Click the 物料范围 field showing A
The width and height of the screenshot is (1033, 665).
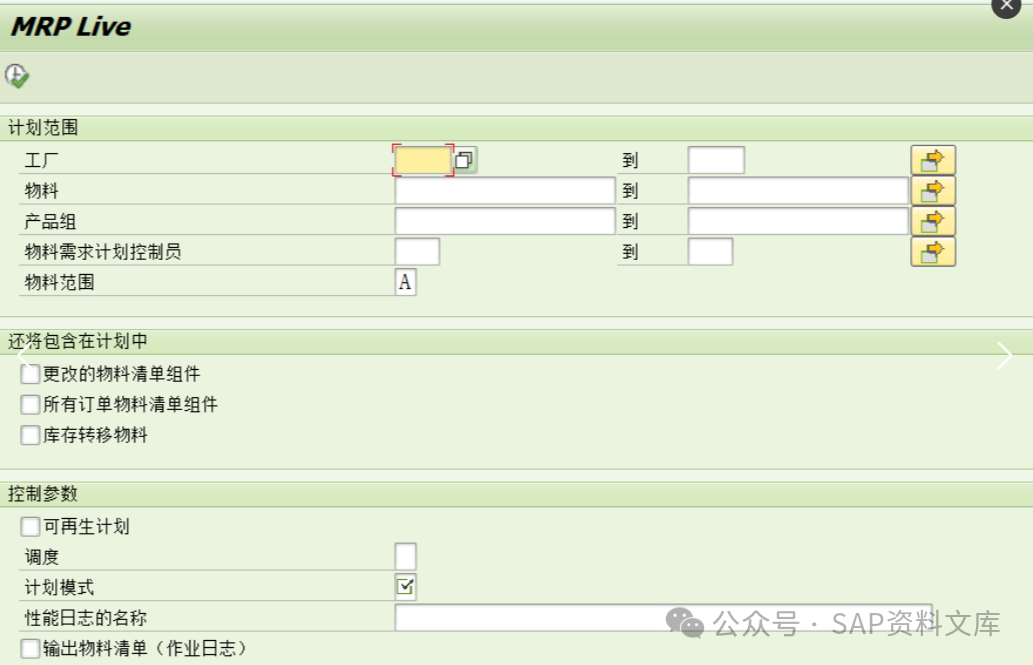404,283
